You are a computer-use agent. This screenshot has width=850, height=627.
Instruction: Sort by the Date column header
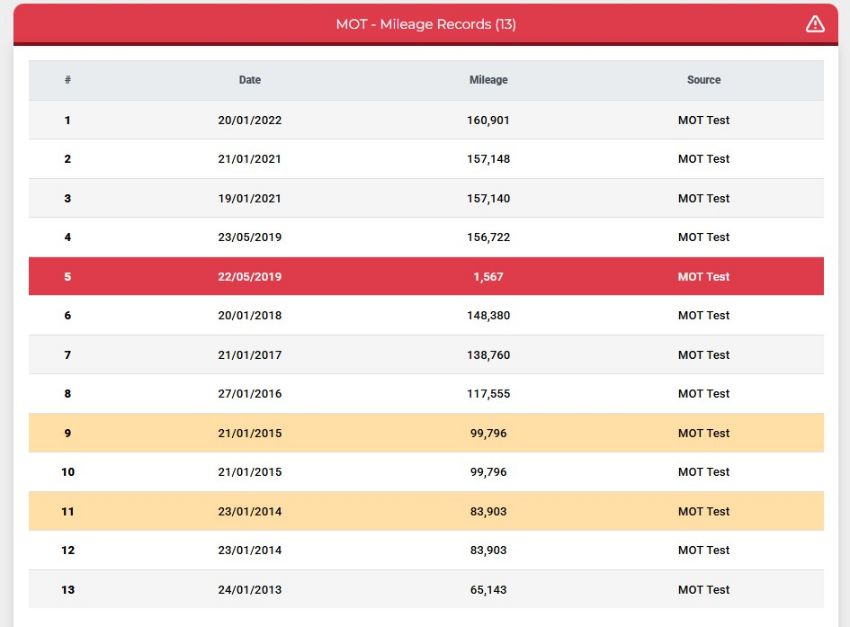point(250,80)
